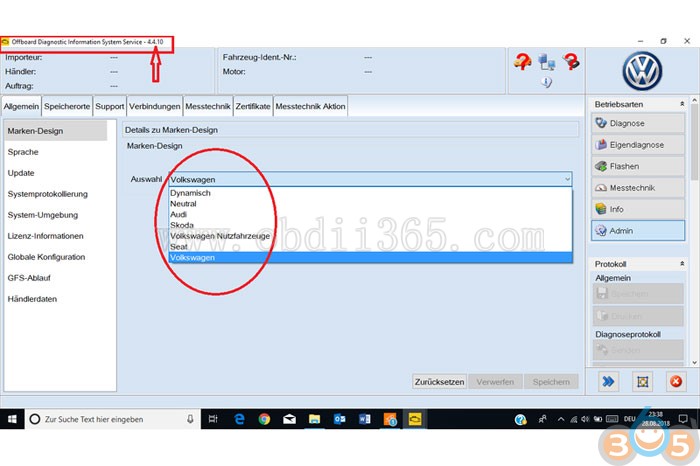
Task: Open the Messtechnik tab
Action: click(x=208, y=106)
